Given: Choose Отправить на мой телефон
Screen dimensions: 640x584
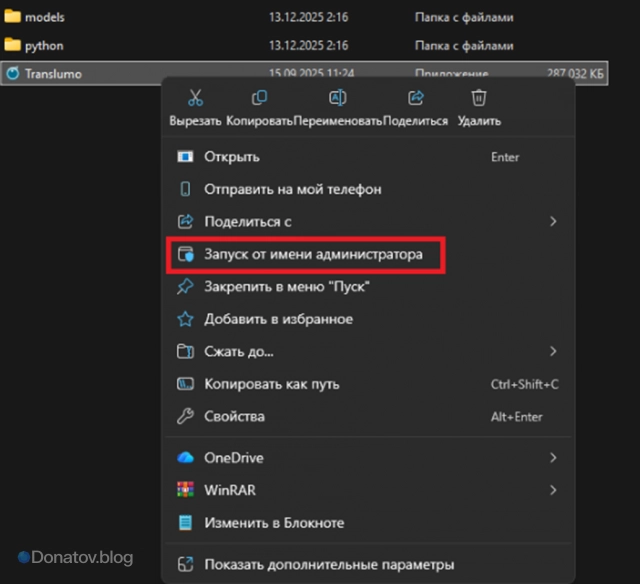Looking at the screenshot, I should (368, 189).
